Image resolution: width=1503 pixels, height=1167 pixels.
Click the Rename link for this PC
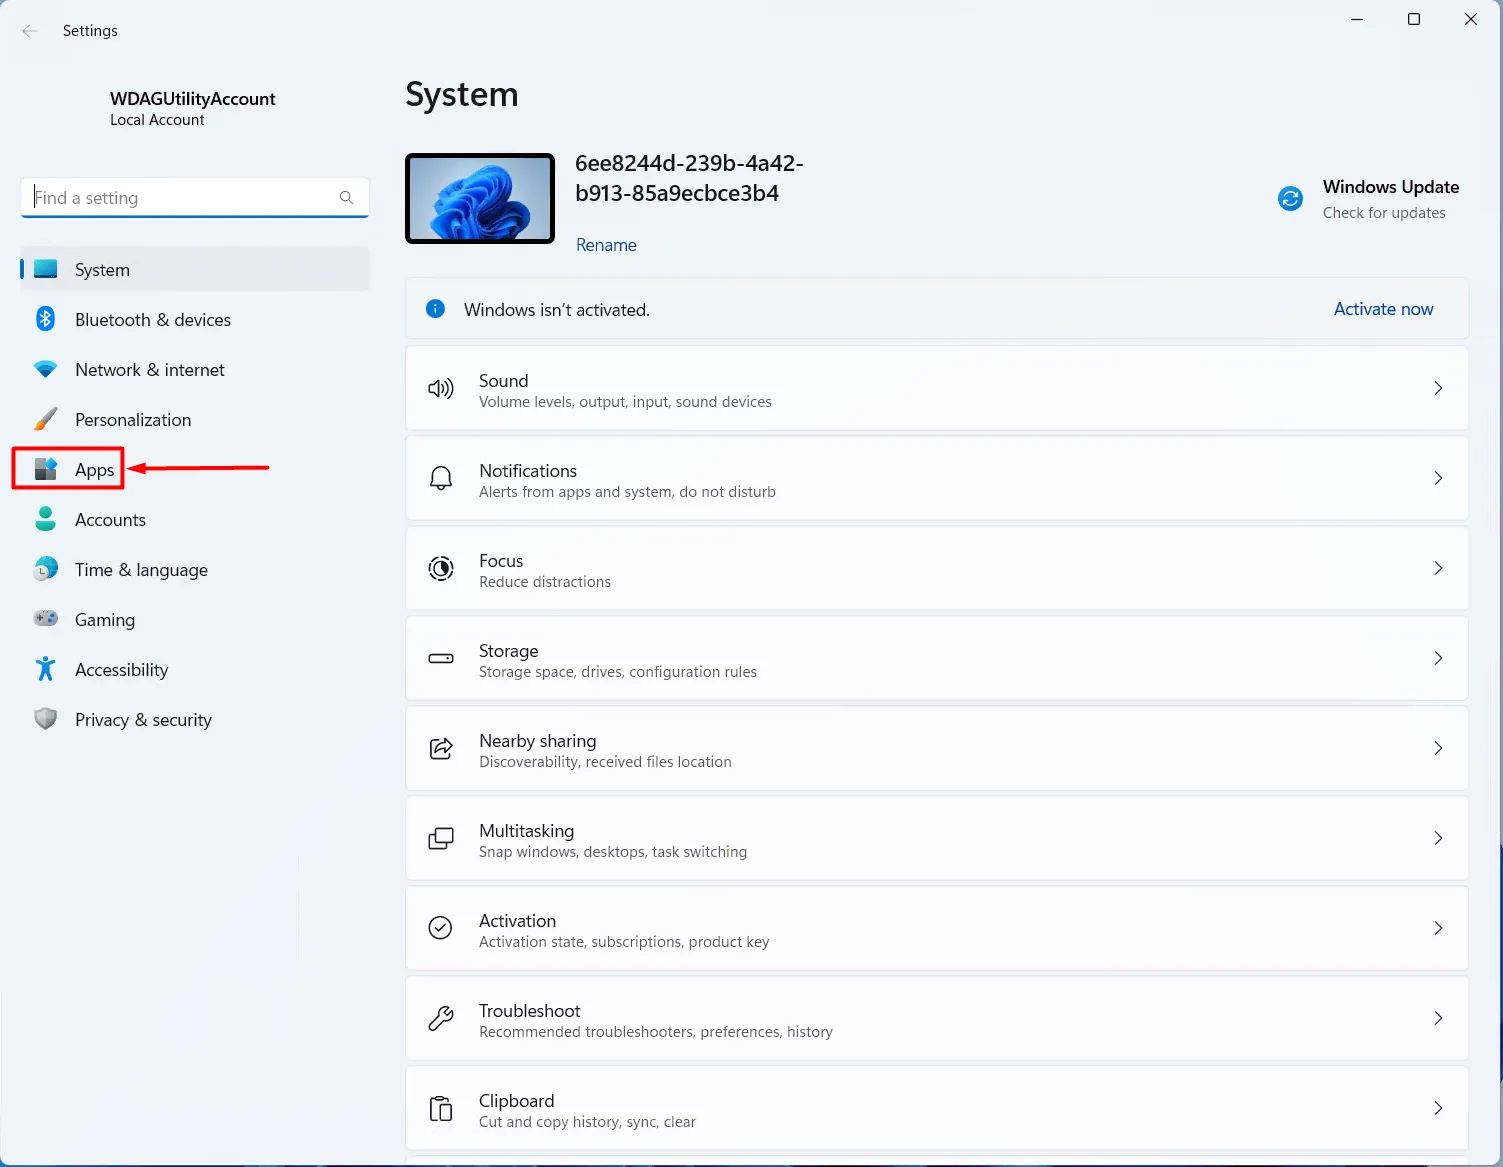(x=606, y=245)
